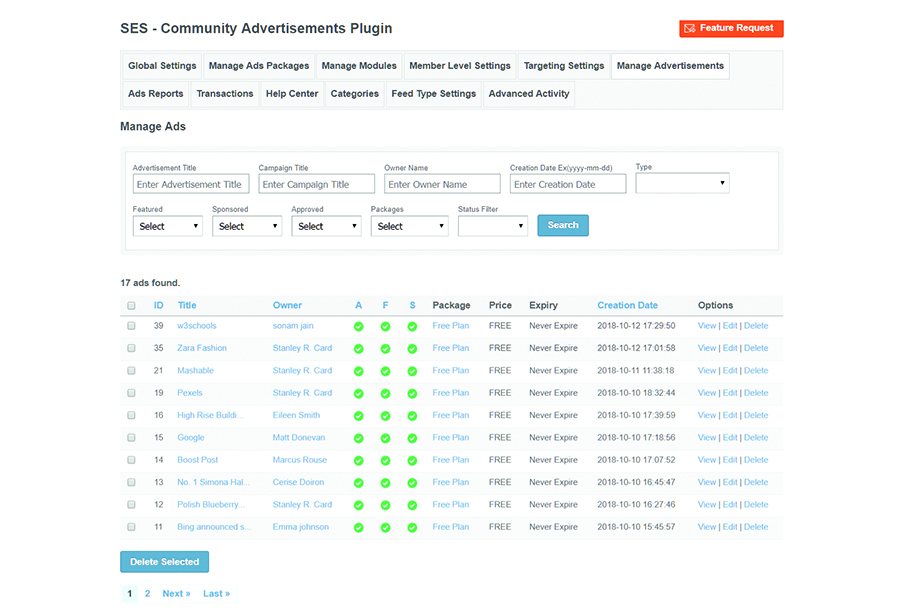
Task: Open the Type dropdown filter
Action: pos(682,184)
